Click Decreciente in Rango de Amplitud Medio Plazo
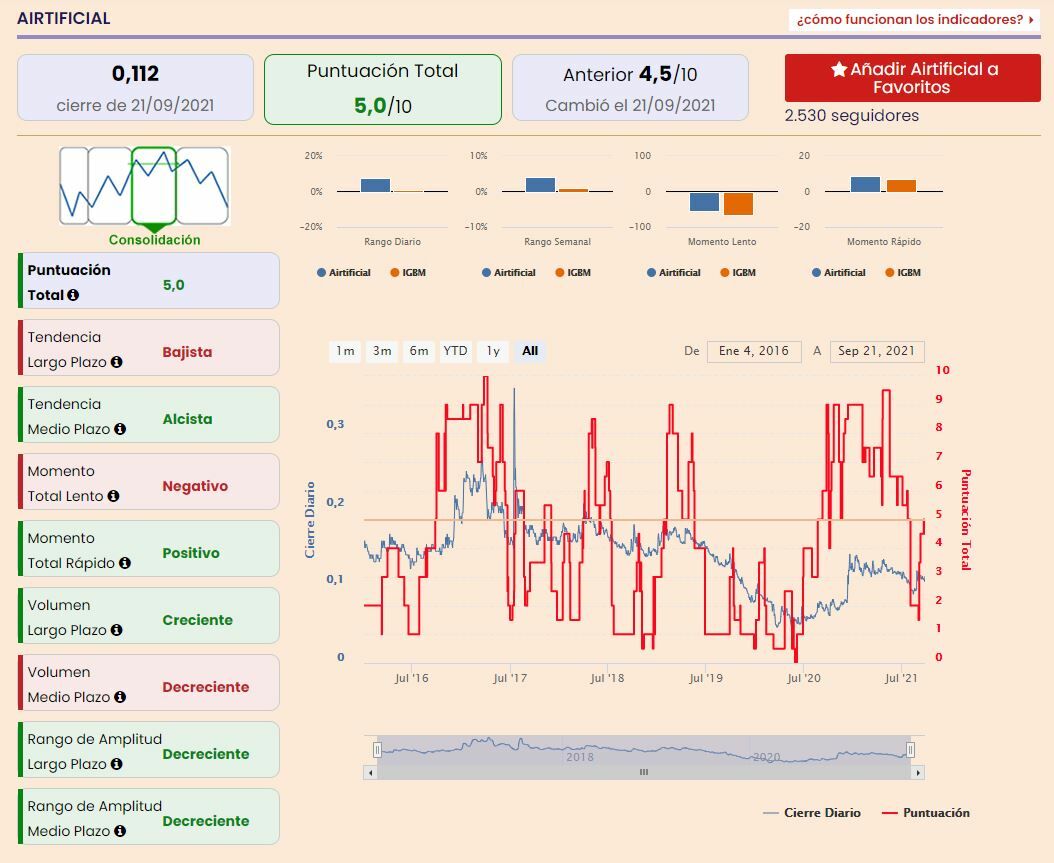Image resolution: width=1054 pixels, height=863 pixels. 206,821
